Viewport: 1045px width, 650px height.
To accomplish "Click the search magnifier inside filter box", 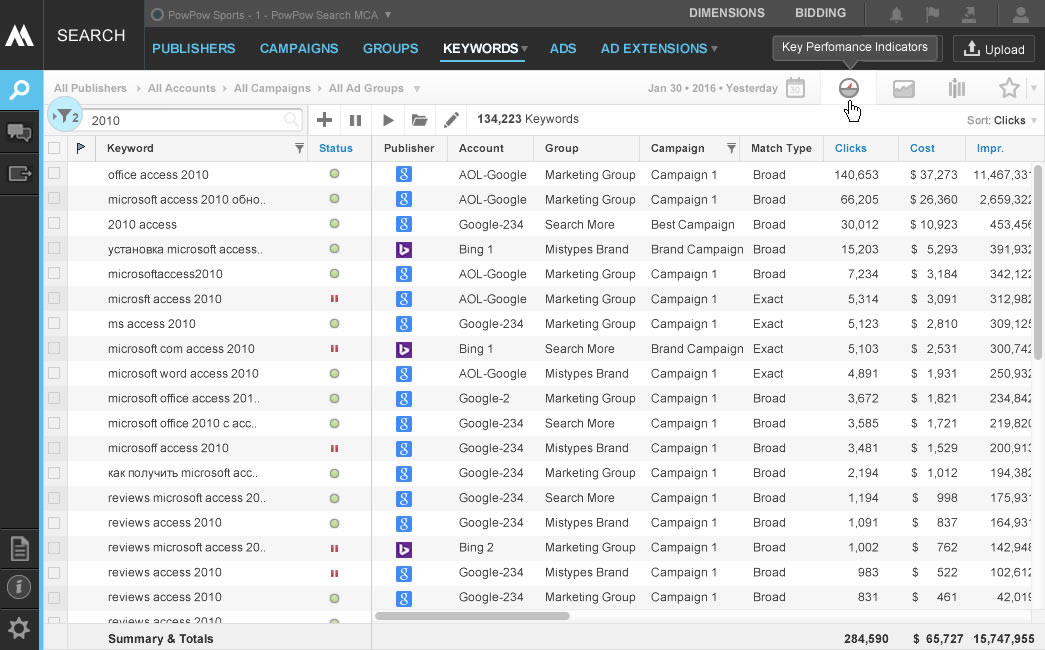I will [291, 120].
